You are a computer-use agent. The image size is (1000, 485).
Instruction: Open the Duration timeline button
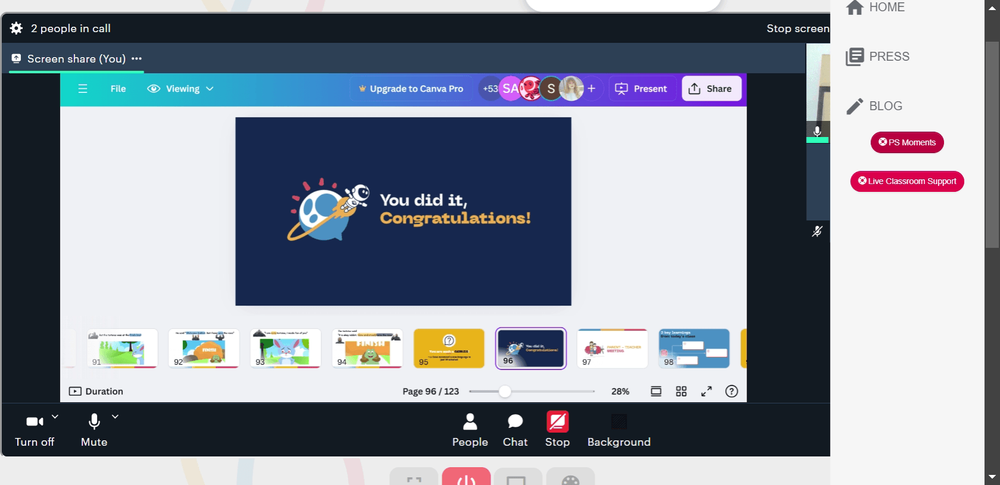(96, 391)
